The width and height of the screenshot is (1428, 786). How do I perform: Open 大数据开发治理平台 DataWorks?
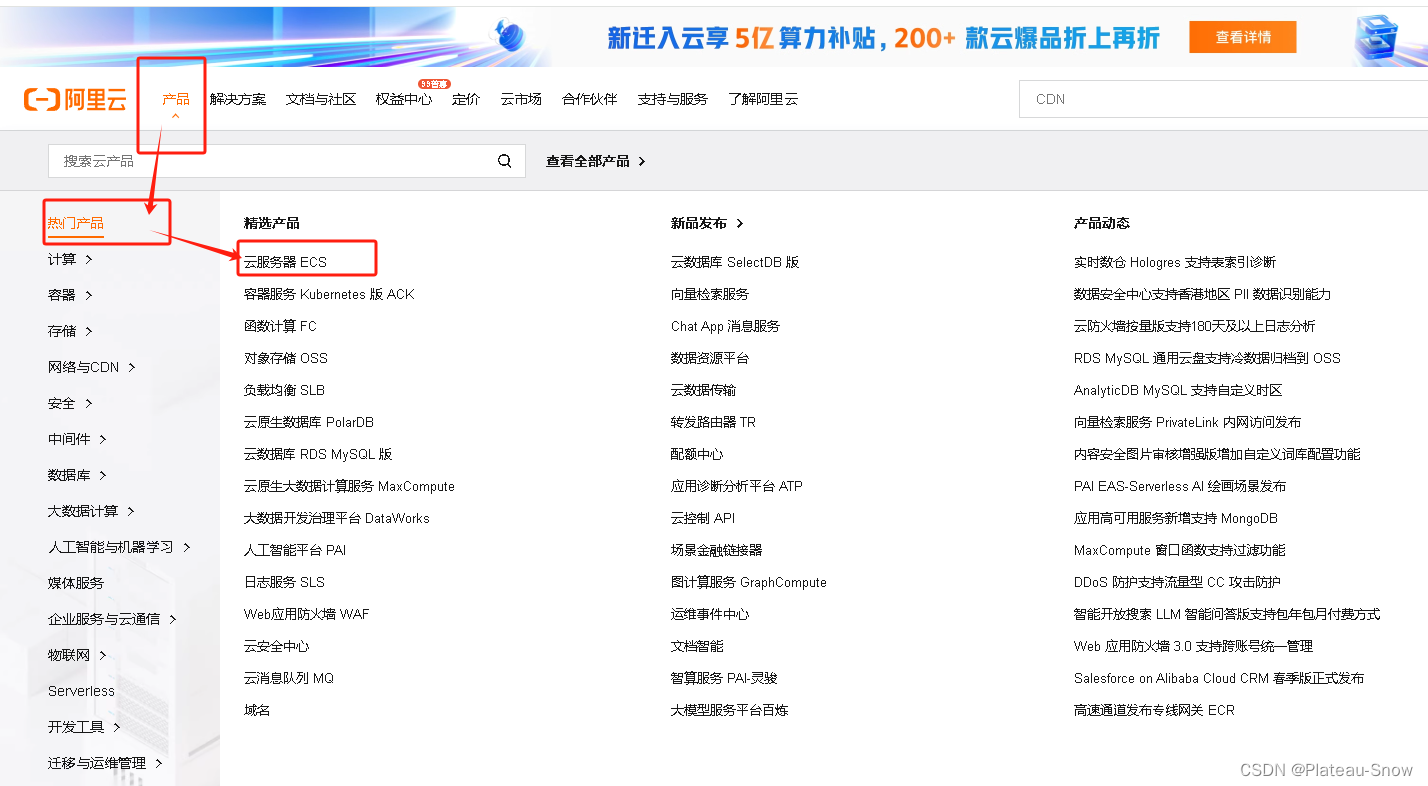pos(337,518)
